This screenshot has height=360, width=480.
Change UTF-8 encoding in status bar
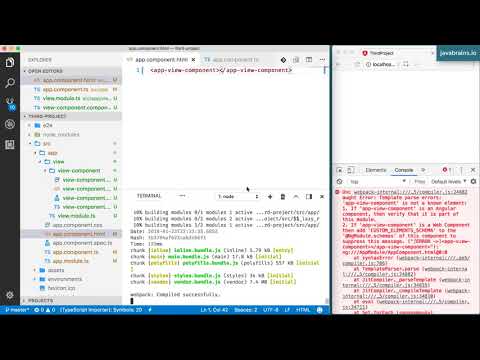pyautogui.click(x=271, y=310)
